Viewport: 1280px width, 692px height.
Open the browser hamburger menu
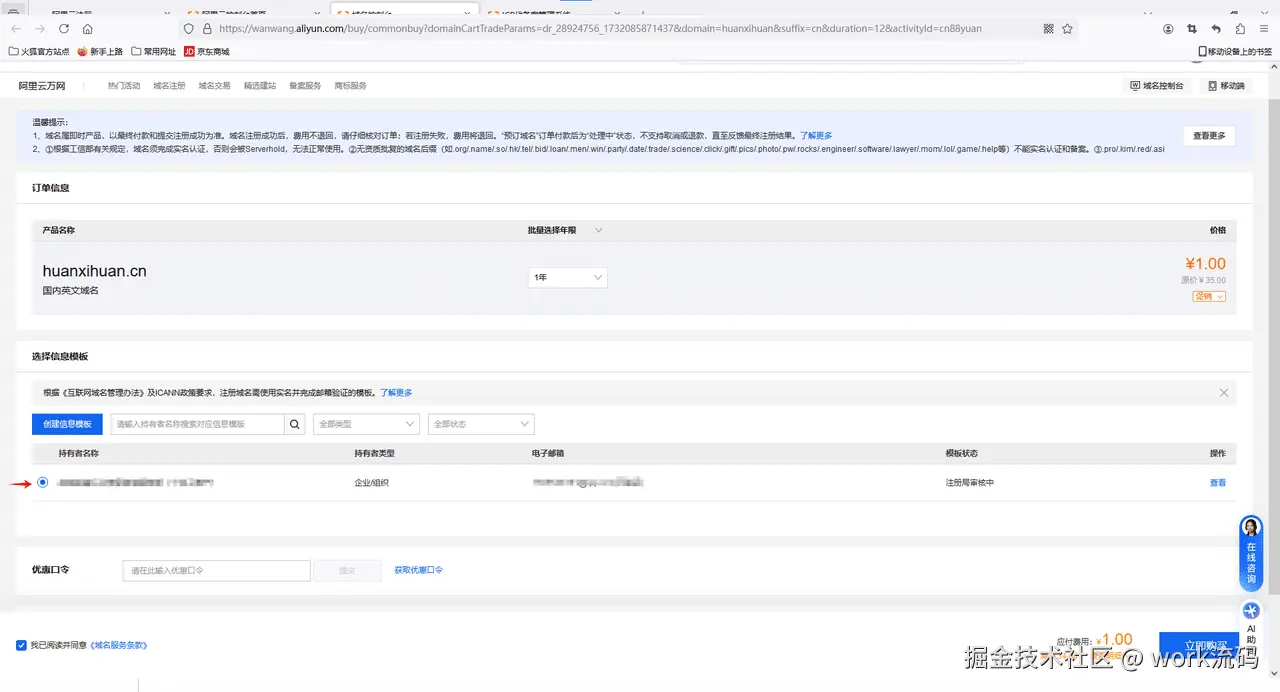(x=1264, y=29)
